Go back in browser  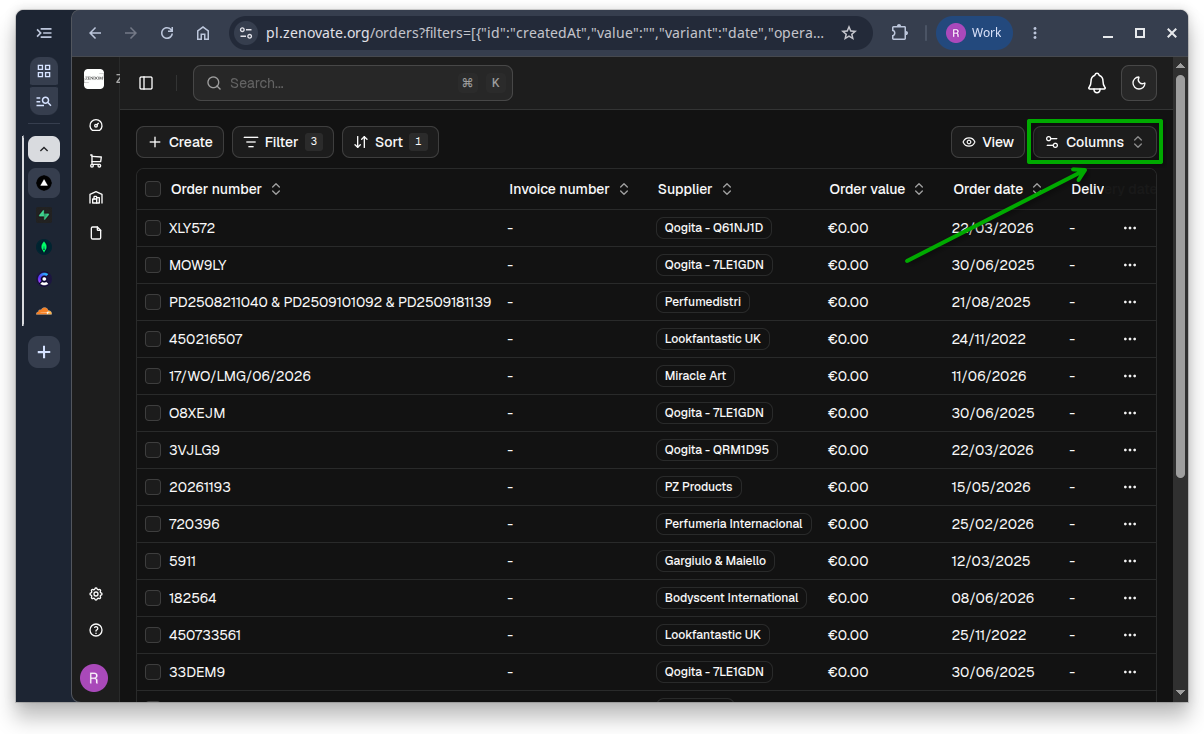coord(95,33)
